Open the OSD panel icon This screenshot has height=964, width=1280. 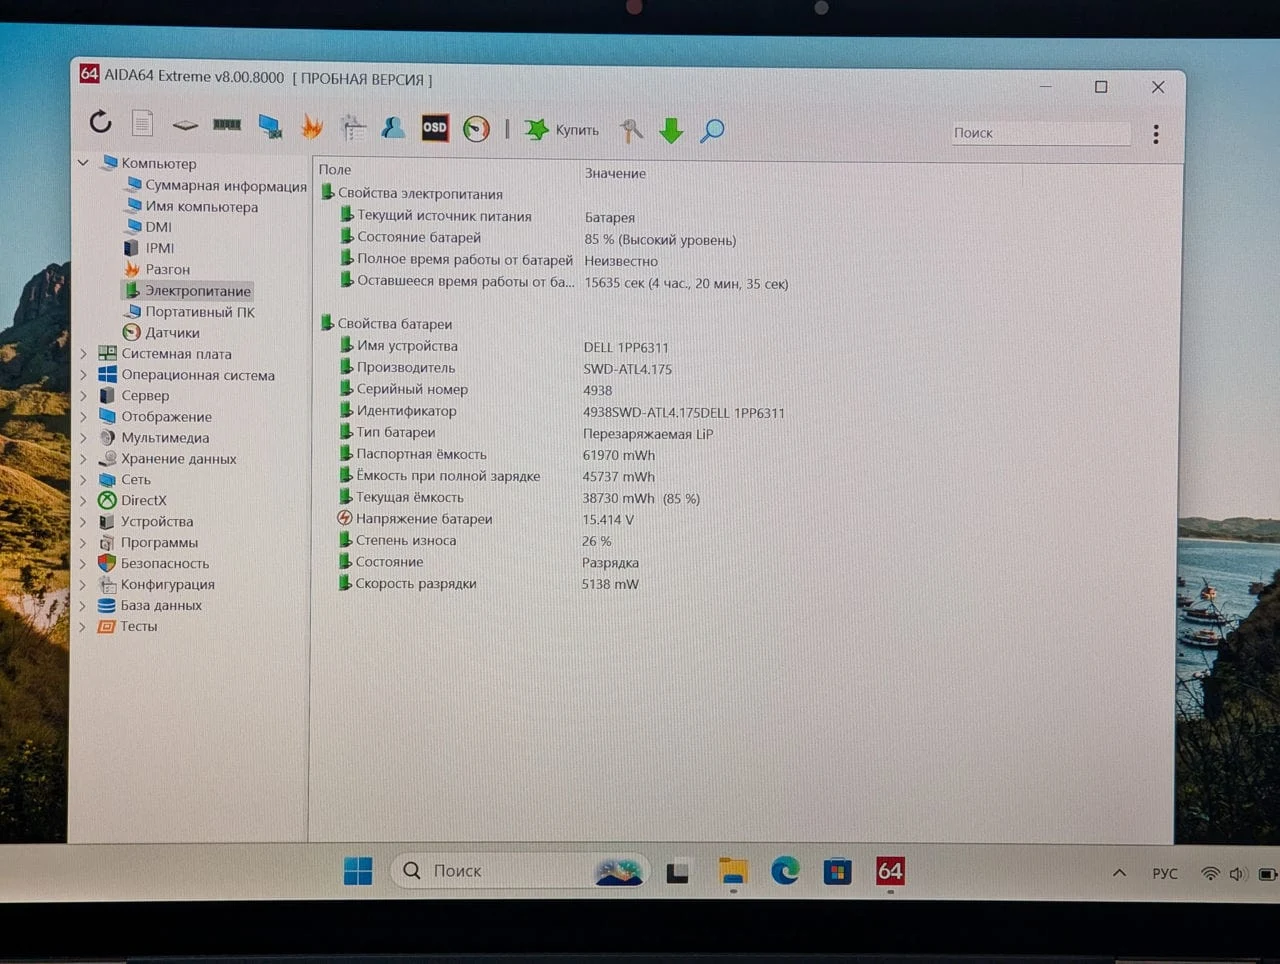pyautogui.click(x=435, y=128)
